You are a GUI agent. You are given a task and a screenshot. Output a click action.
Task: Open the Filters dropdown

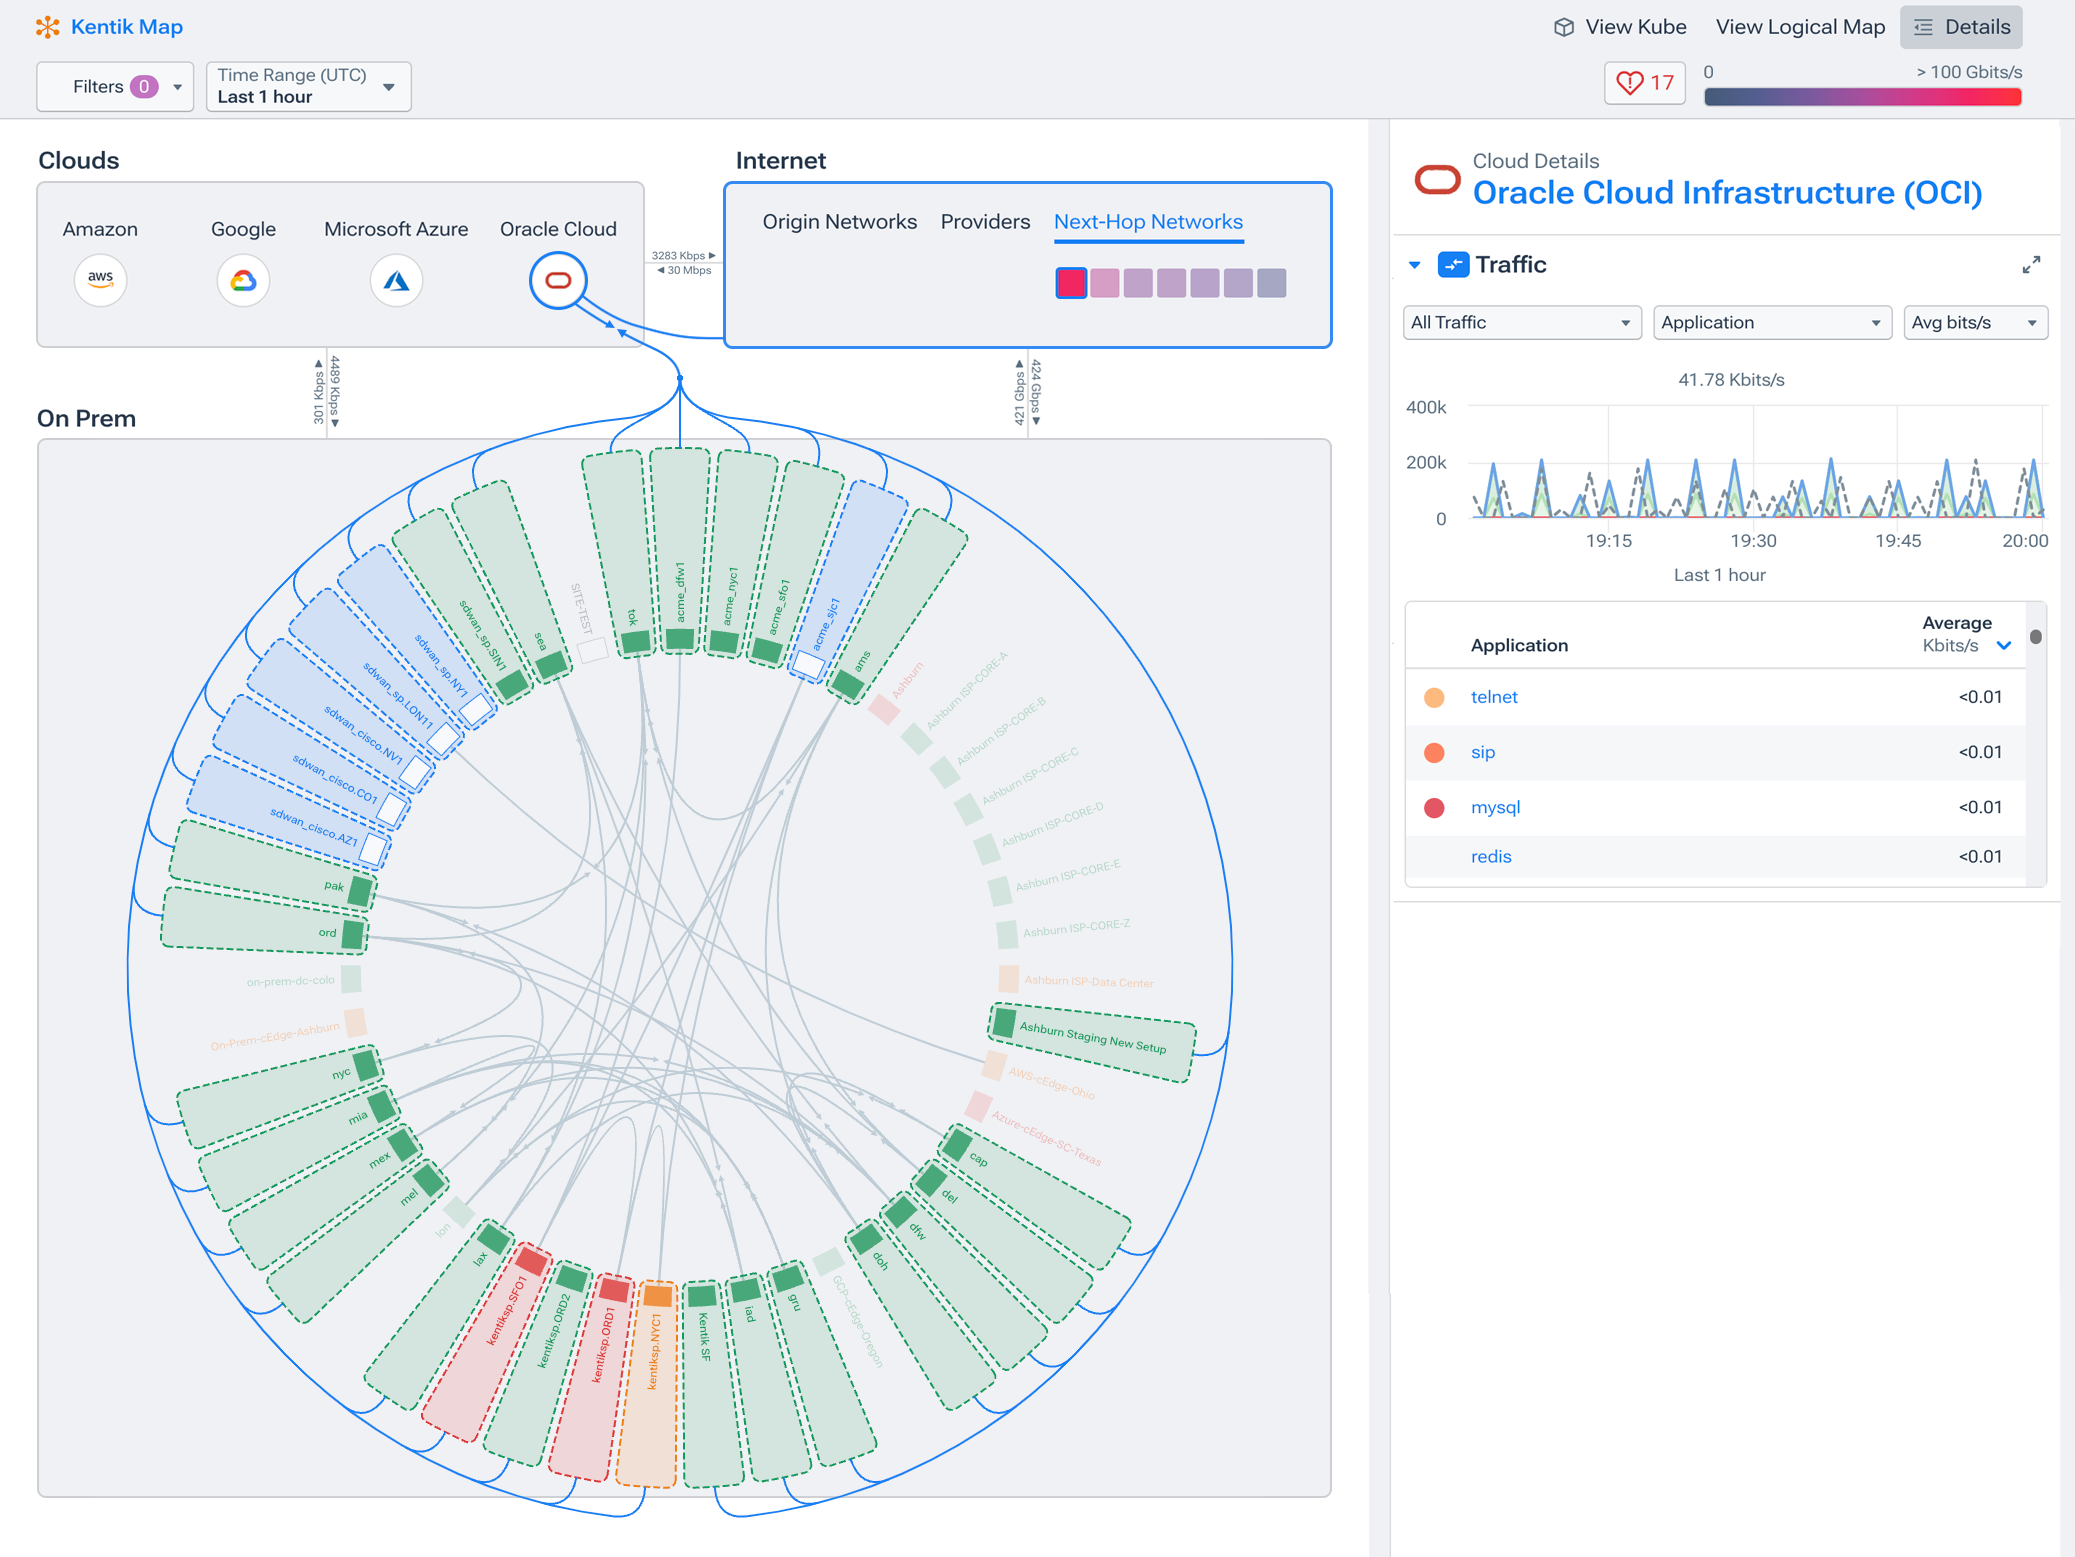pyautogui.click(x=115, y=87)
